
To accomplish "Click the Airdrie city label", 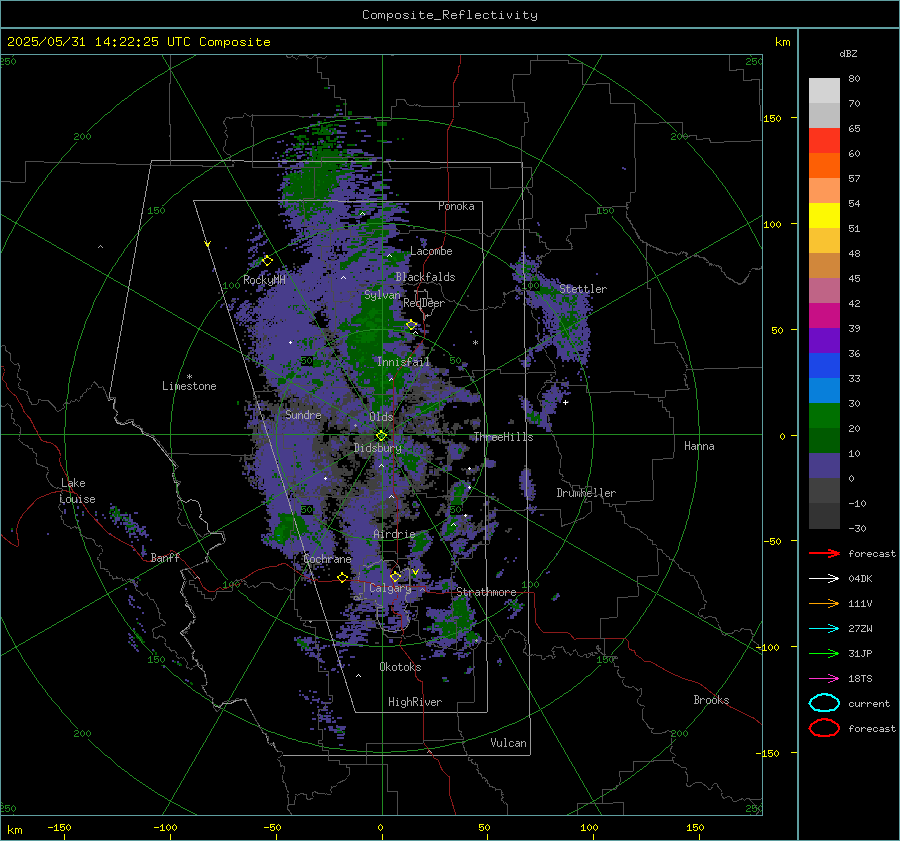I will (x=394, y=534).
